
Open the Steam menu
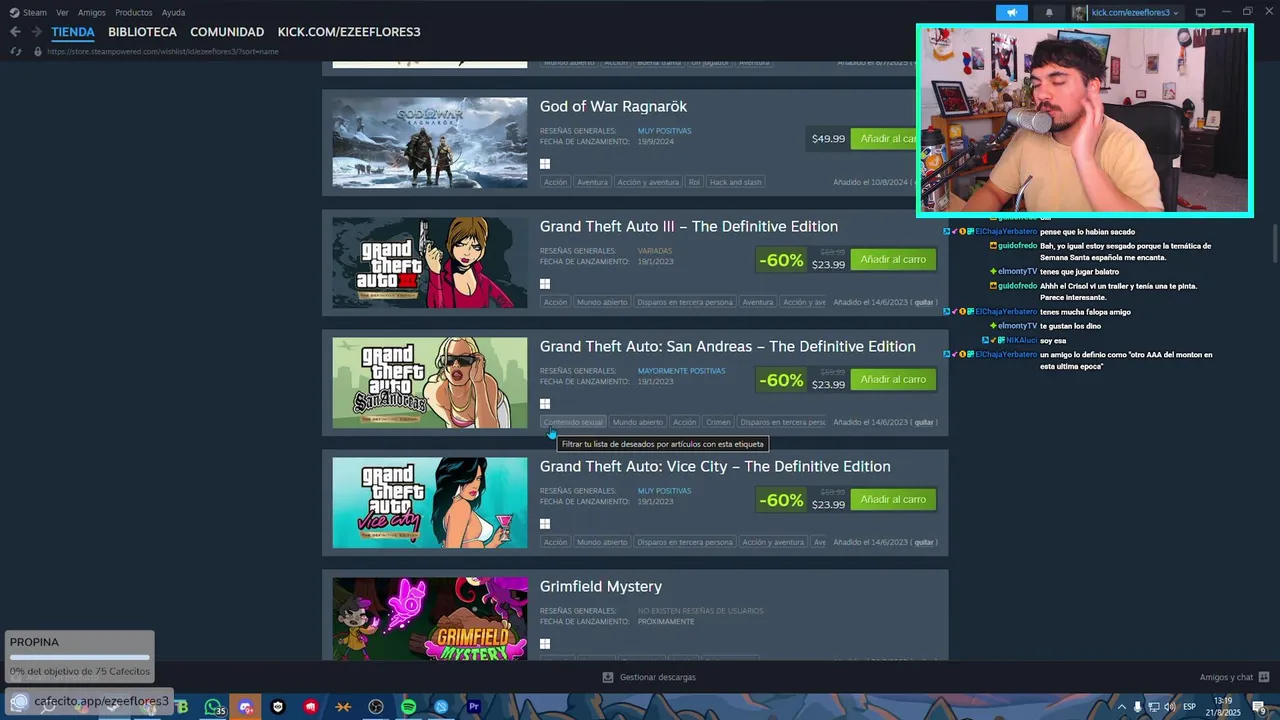(x=35, y=13)
